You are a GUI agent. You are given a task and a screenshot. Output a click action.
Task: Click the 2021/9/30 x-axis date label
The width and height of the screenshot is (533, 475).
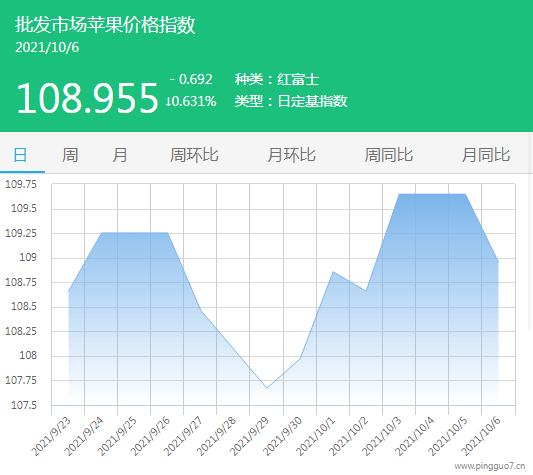point(282,437)
